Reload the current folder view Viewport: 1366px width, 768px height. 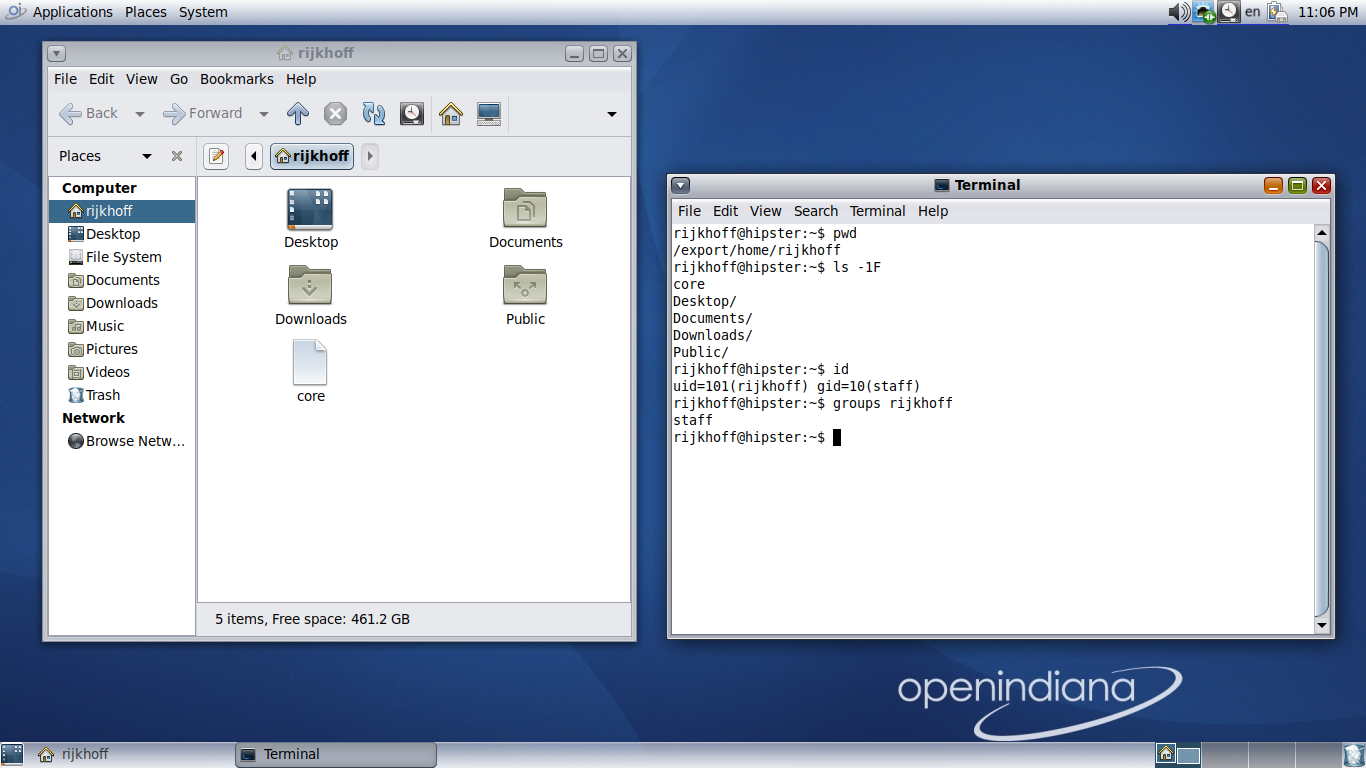click(374, 113)
